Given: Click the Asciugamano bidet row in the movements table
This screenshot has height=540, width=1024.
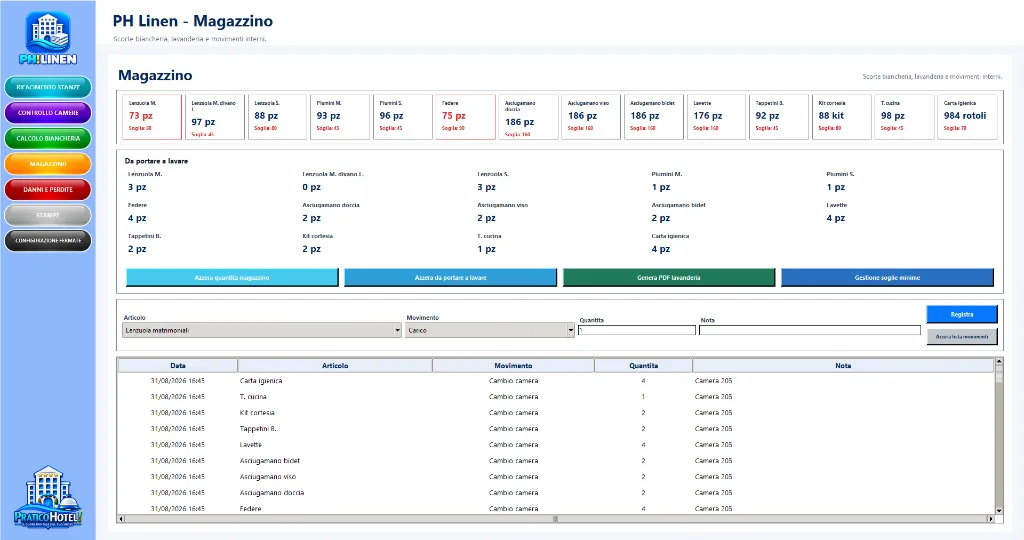Looking at the screenshot, I should coord(556,461).
